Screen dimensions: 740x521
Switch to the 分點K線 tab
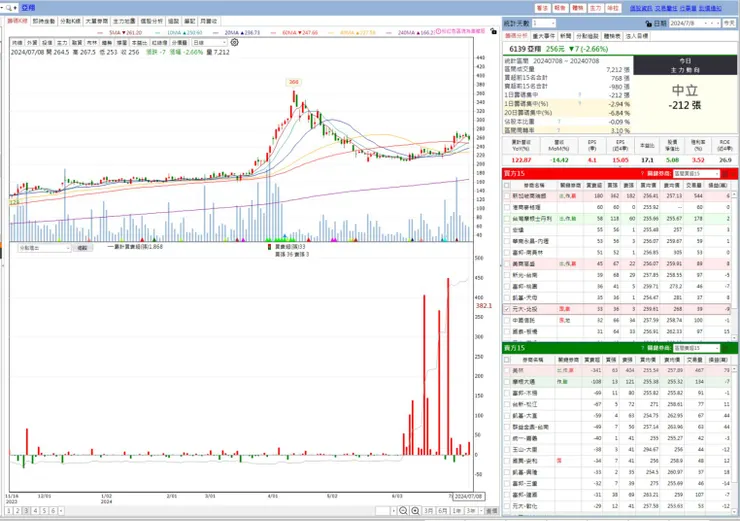click(x=70, y=21)
